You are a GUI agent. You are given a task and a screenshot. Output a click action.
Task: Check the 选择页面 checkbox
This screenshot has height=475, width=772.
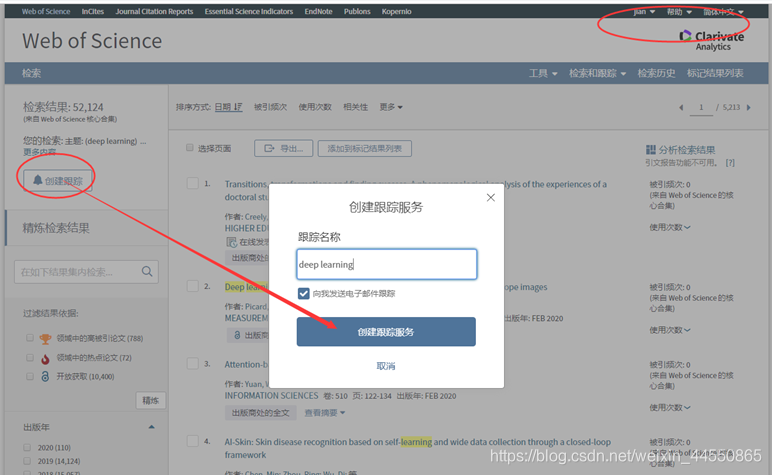[x=190, y=148]
